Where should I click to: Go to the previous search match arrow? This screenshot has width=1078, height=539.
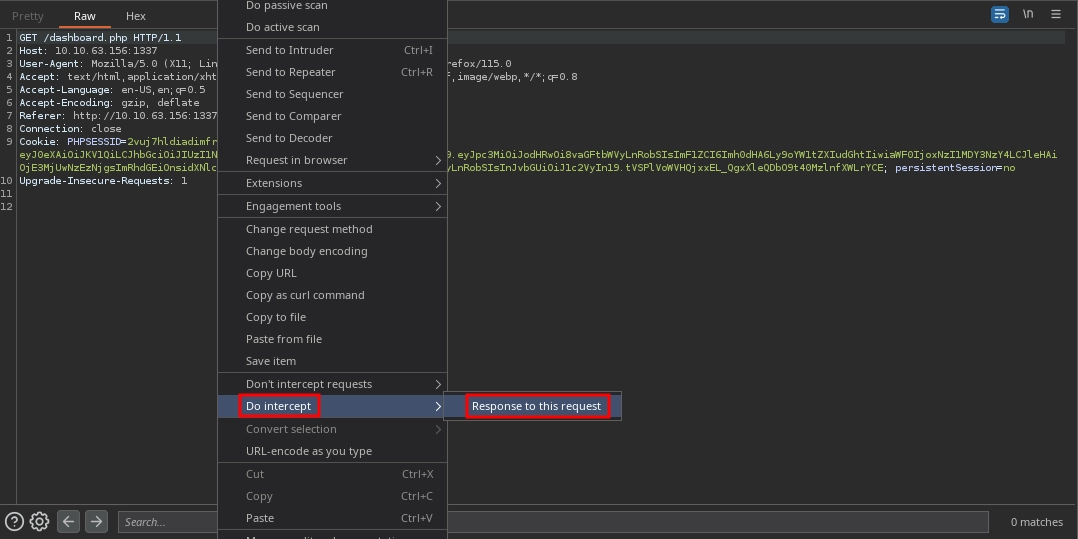click(68, 521)
